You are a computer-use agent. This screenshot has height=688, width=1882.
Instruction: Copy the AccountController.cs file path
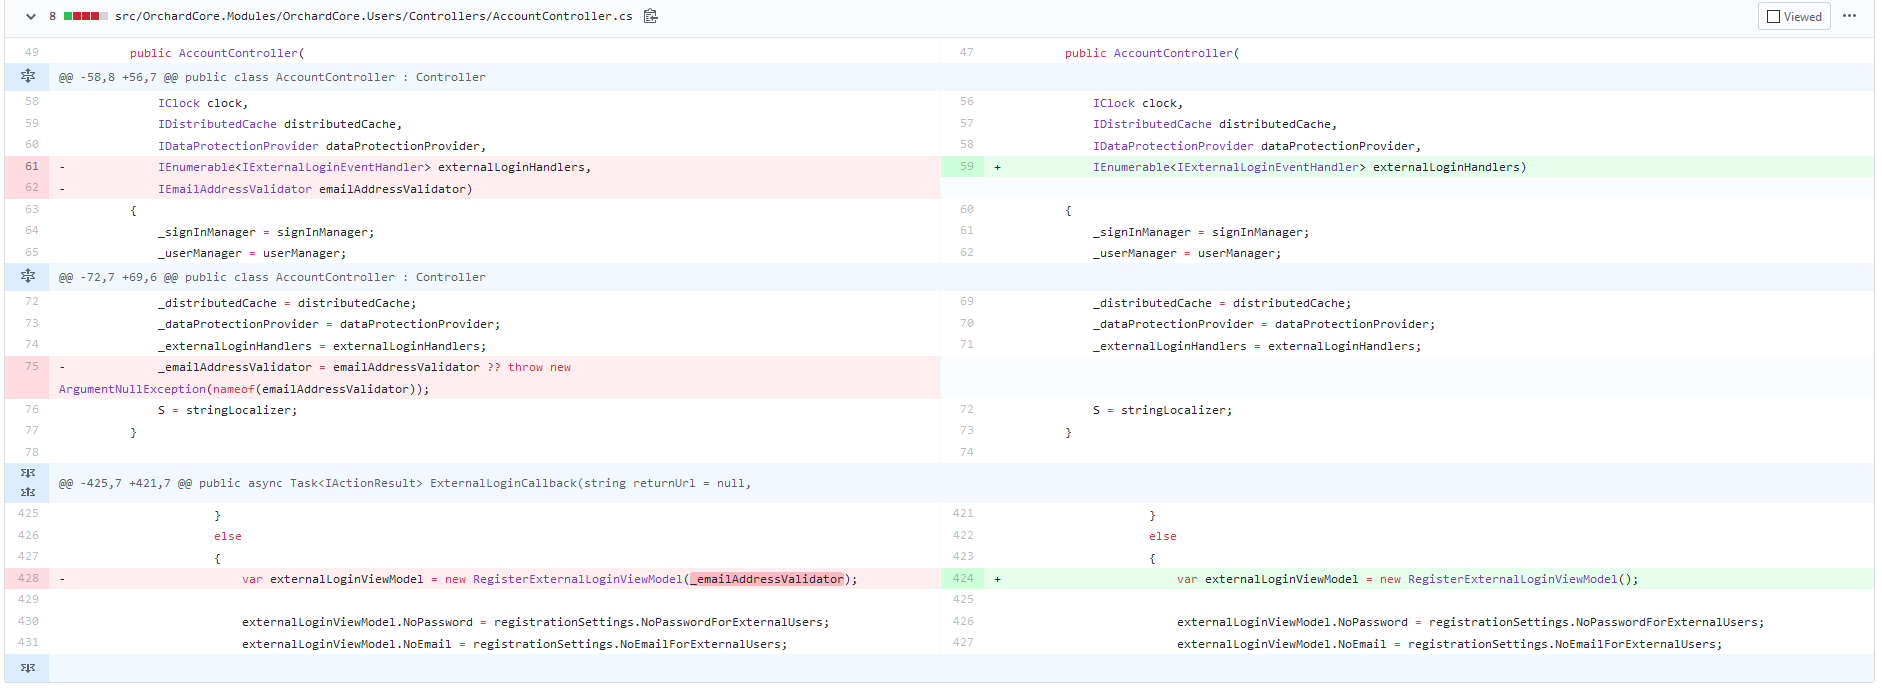point(651,16)
